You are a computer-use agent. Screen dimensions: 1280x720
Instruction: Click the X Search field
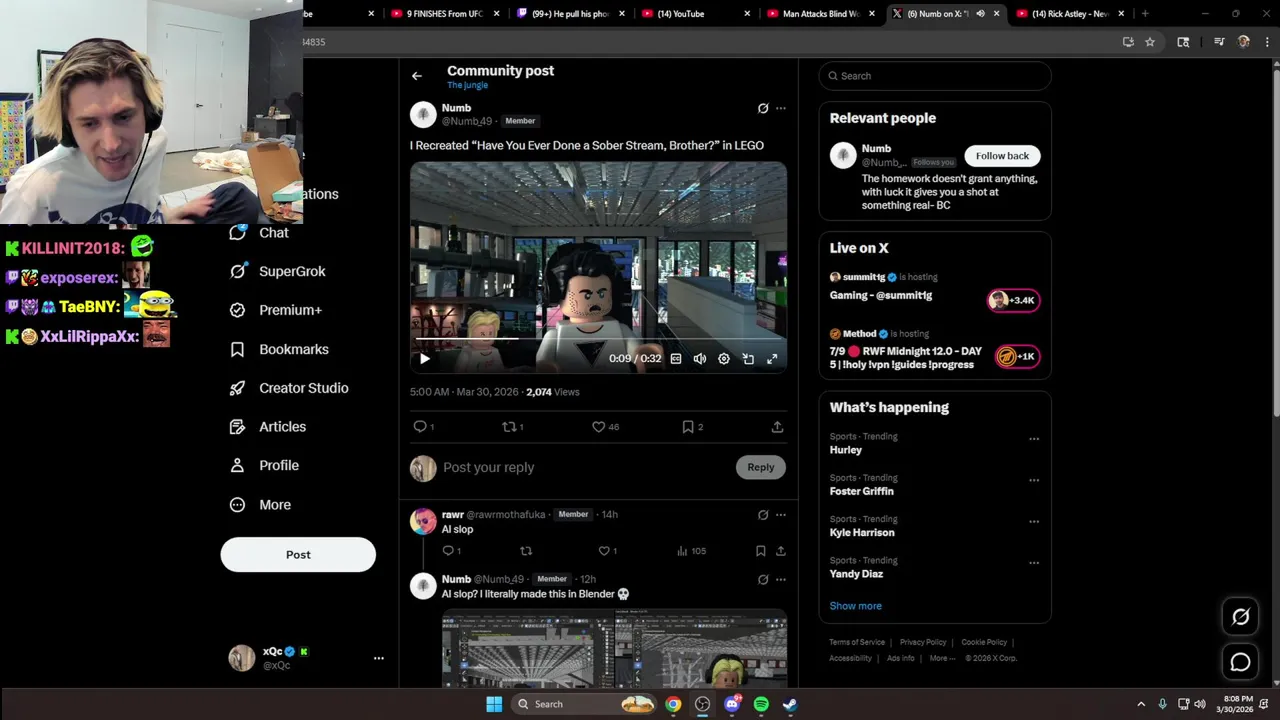click(x=935, y=76)
